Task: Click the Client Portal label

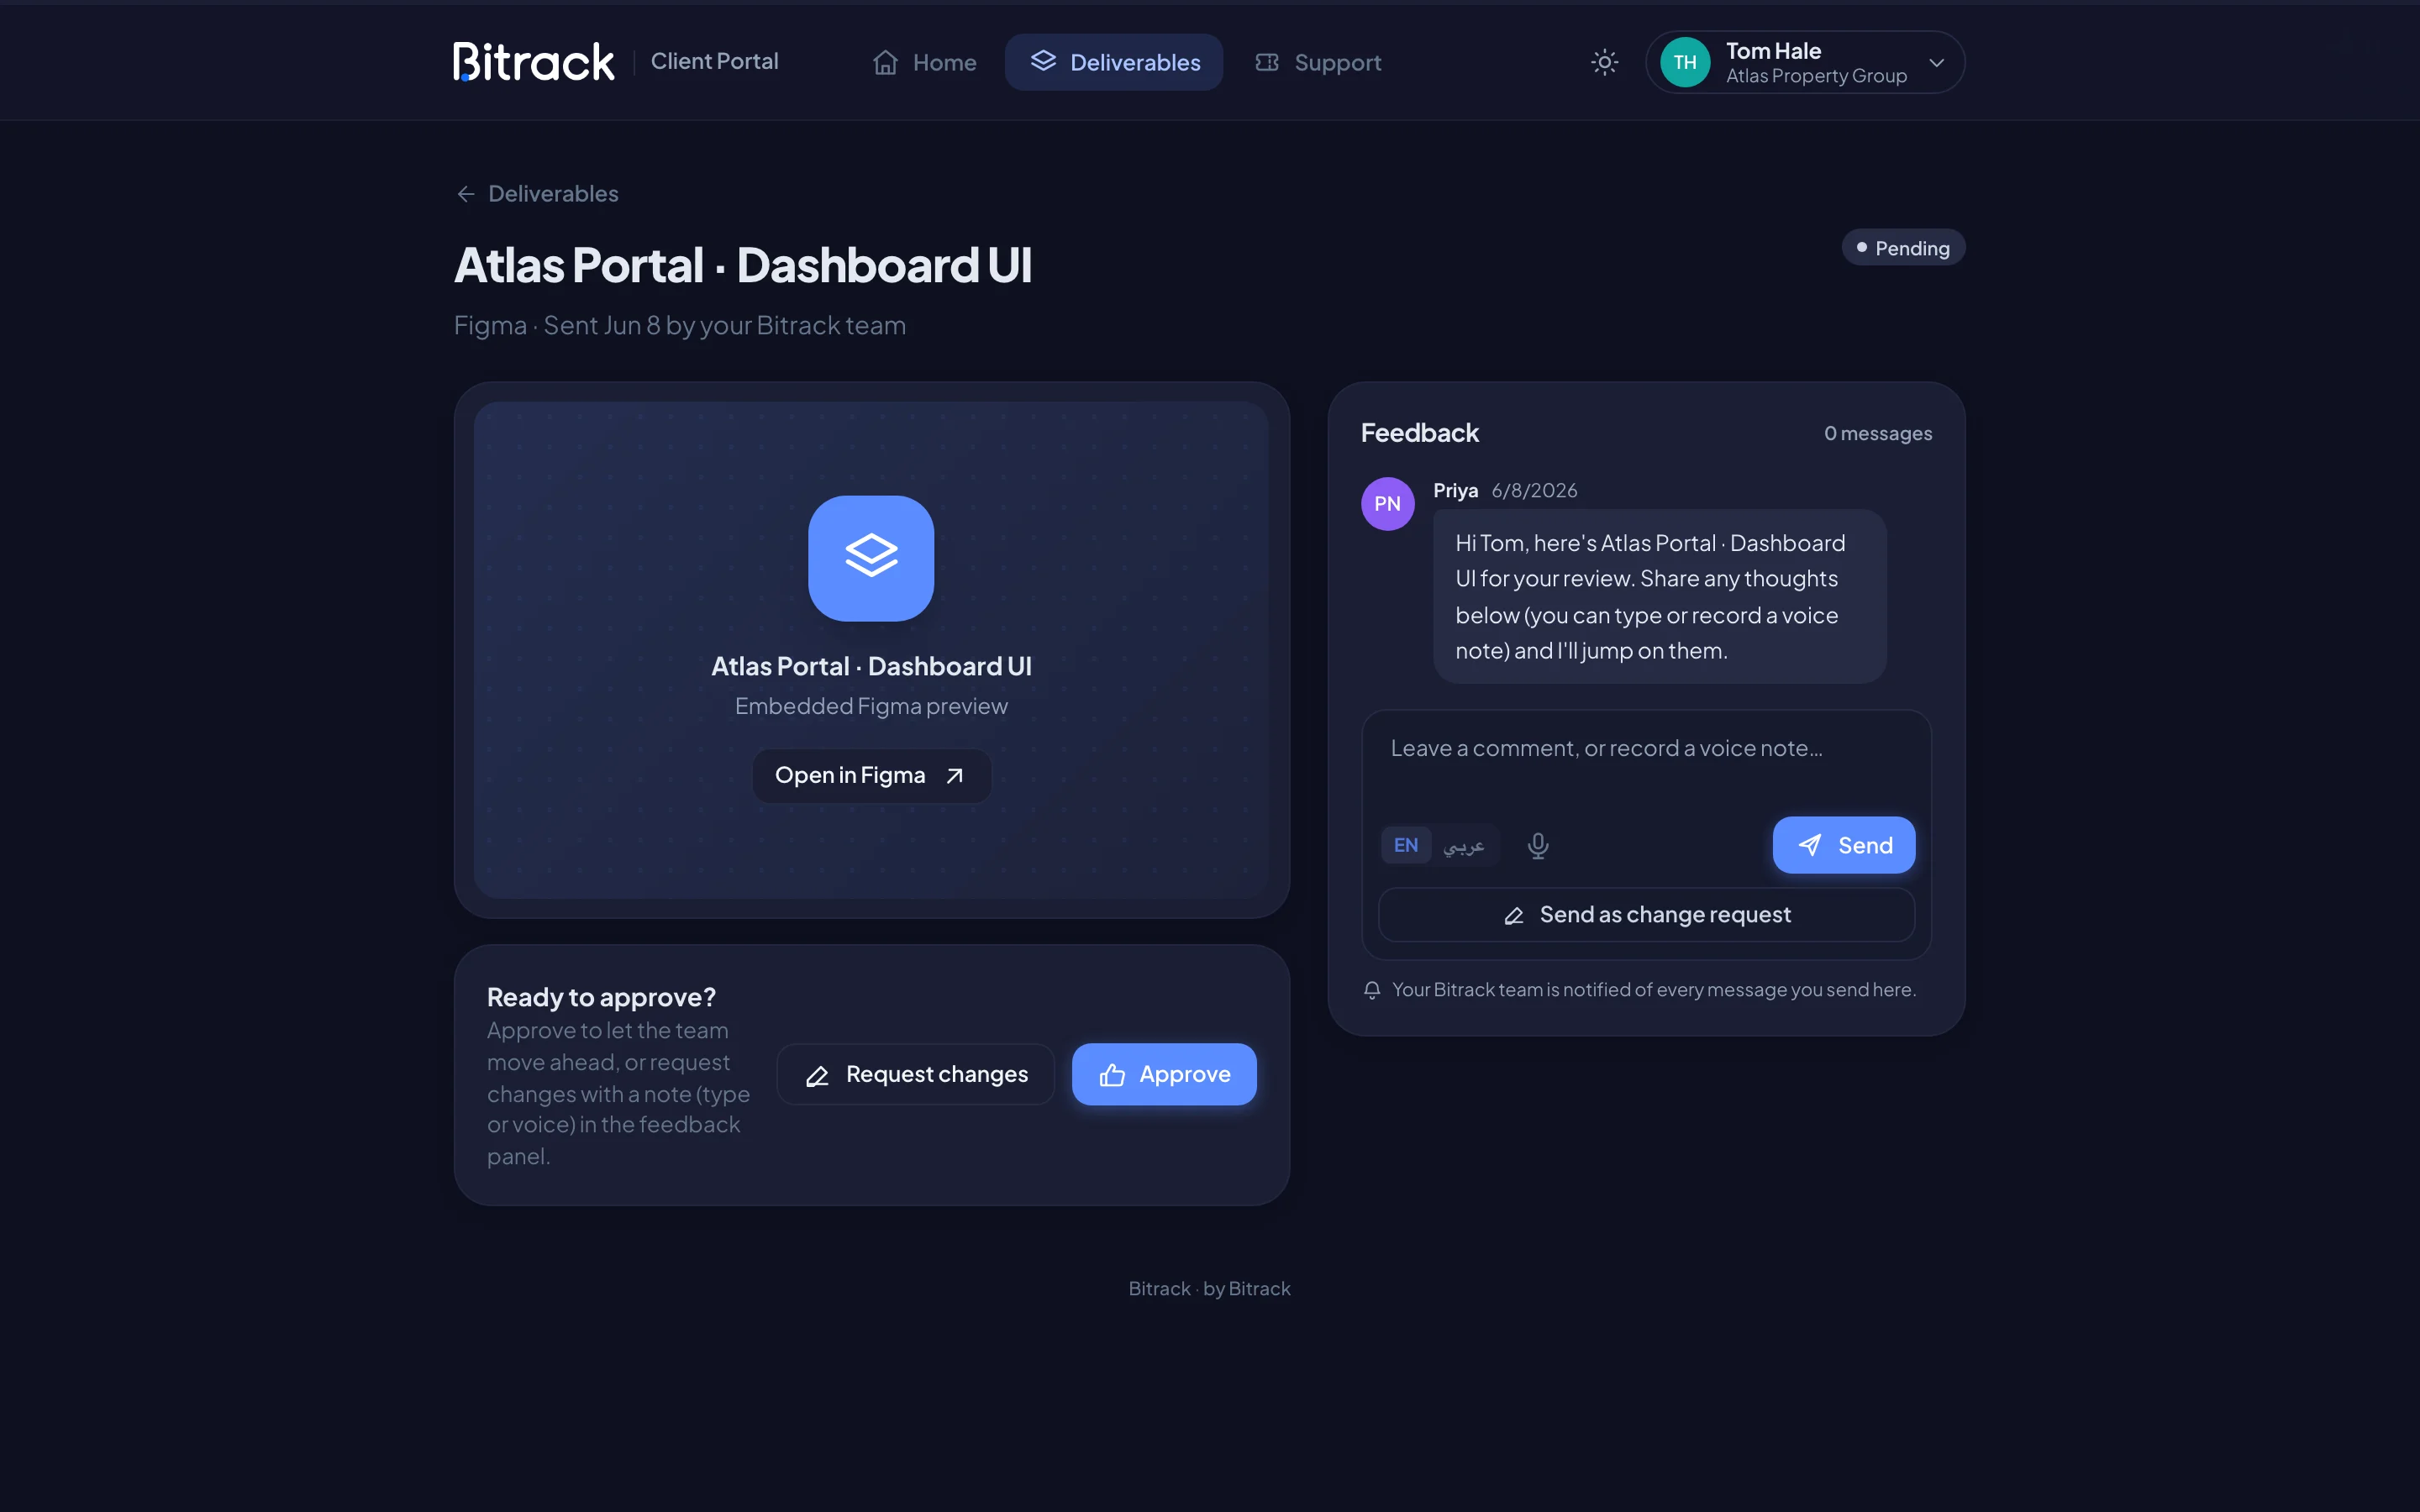Action: (x=714, y=62)
